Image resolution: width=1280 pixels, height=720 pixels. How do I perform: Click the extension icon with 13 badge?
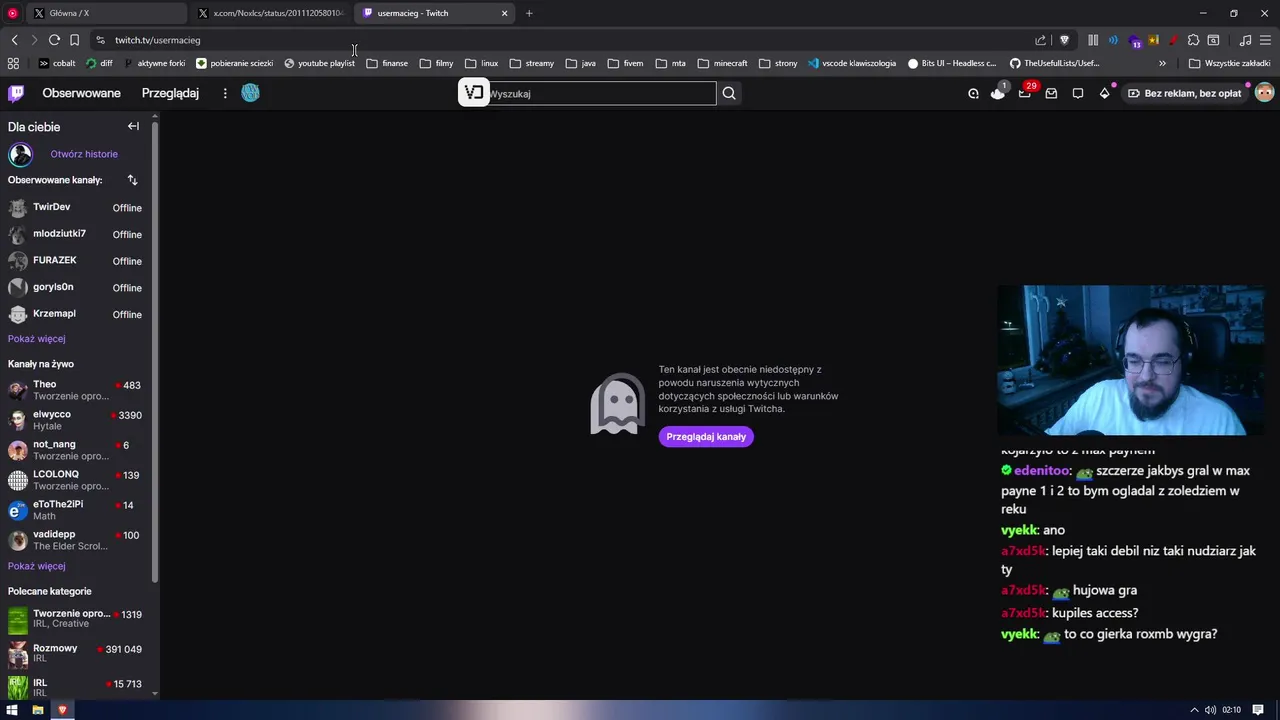pyautogui.click(x=1134, y=41)
